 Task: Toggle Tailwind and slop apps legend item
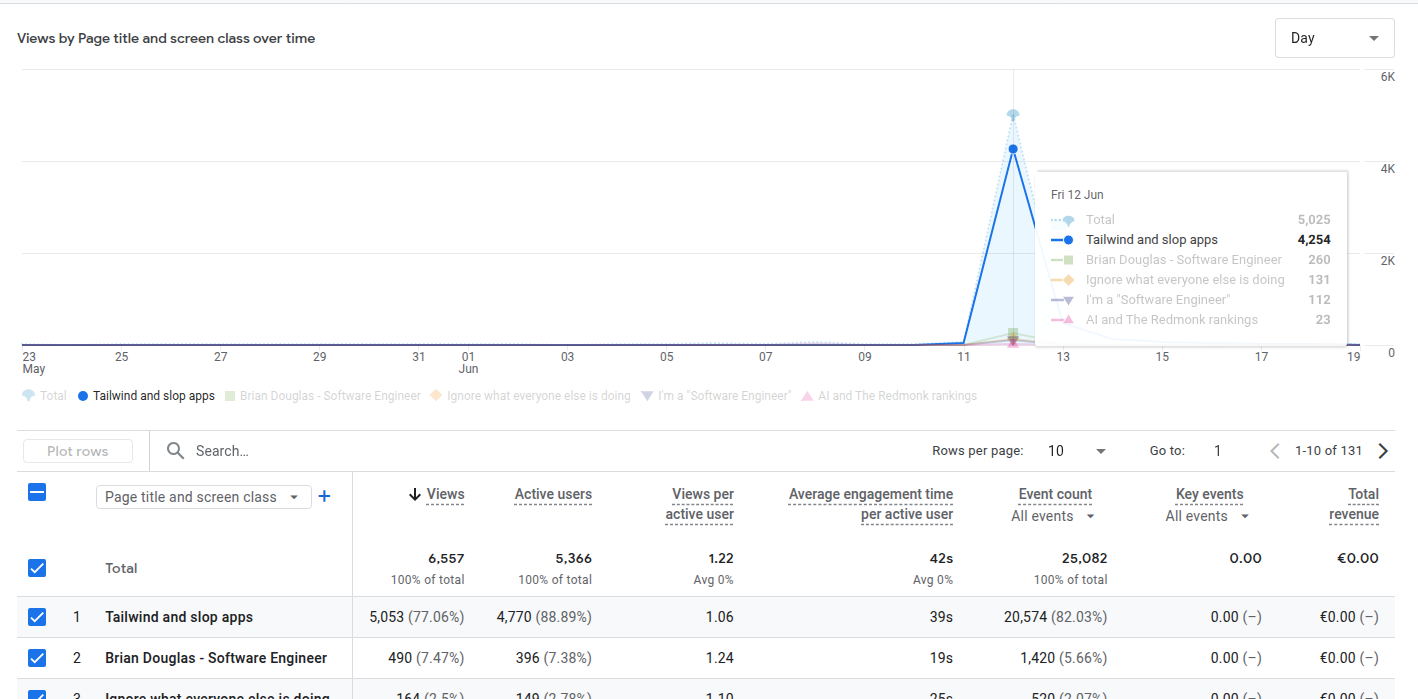(x=146, y=396)
